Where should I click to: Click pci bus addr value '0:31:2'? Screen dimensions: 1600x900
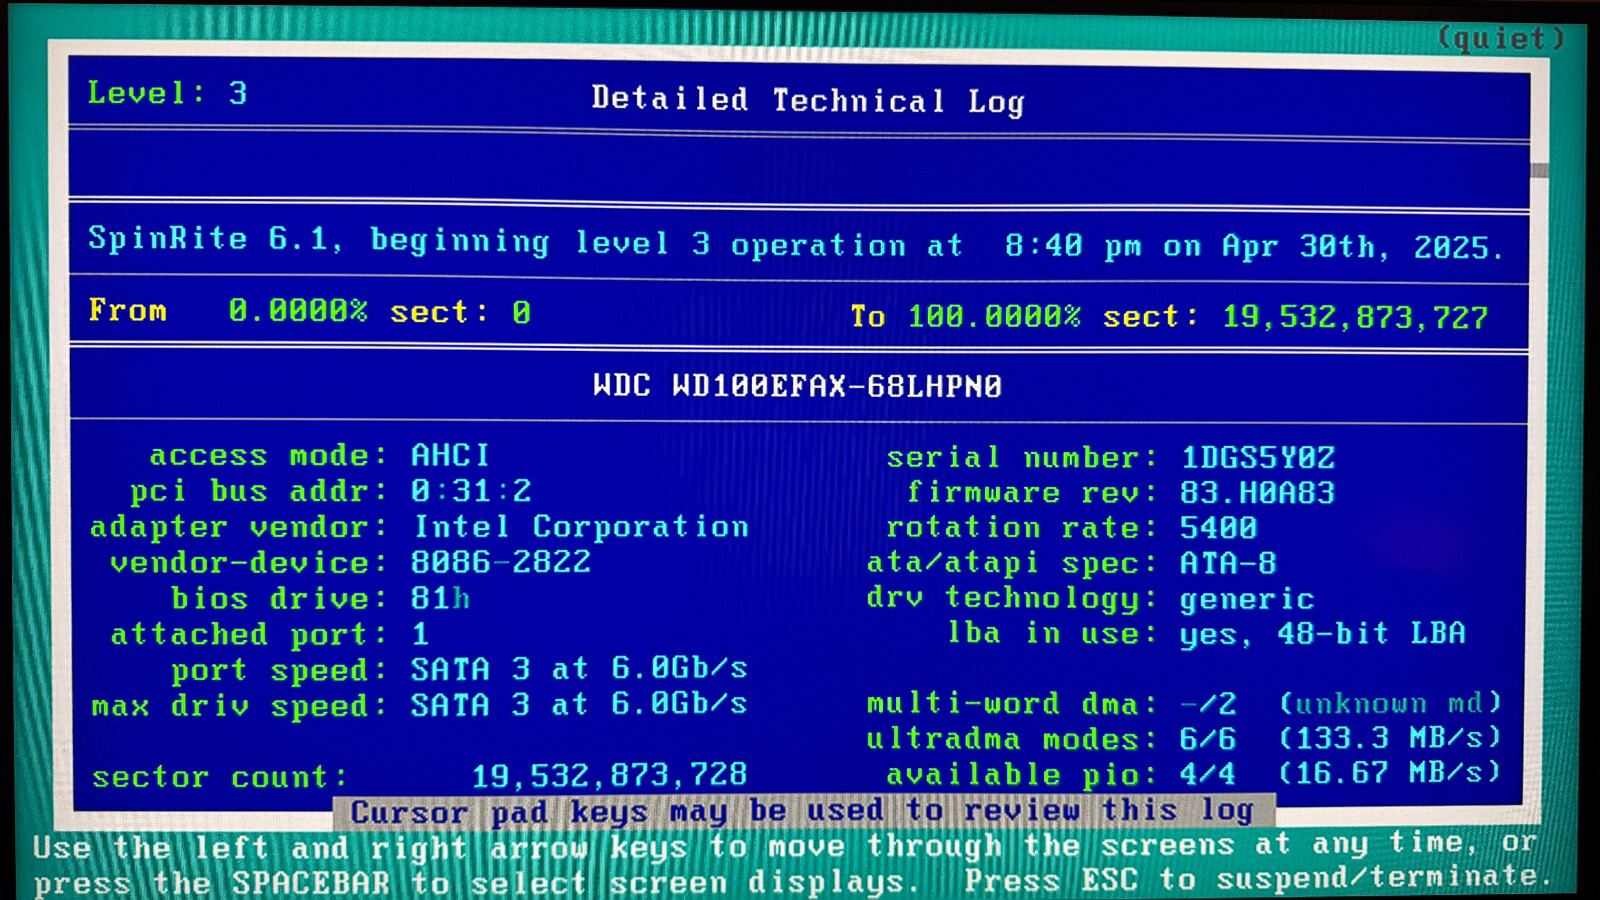tap(471, 491)
